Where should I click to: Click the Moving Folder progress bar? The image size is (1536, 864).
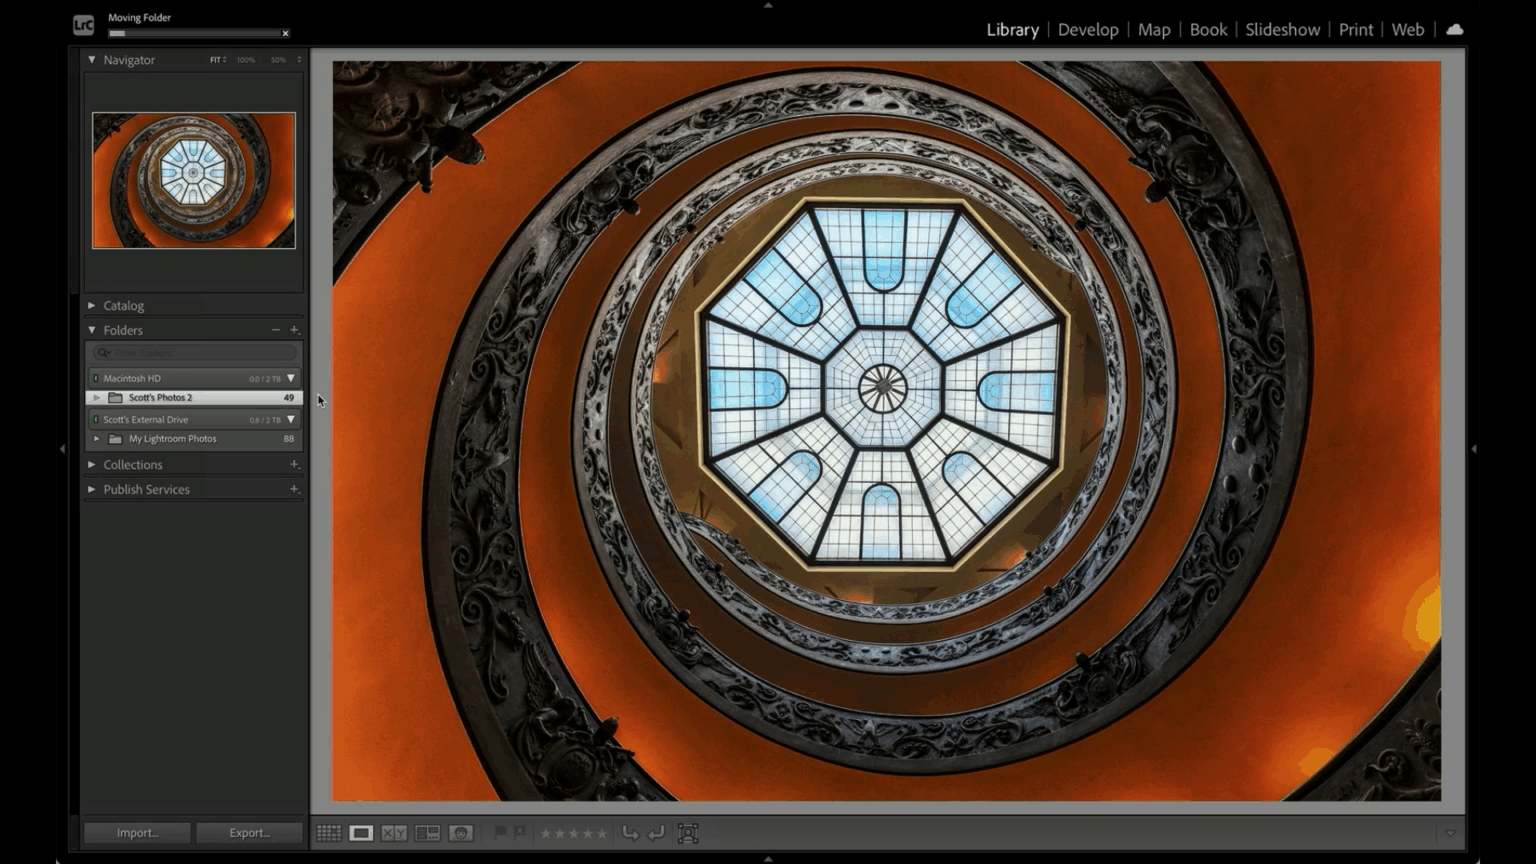point(193,32)
